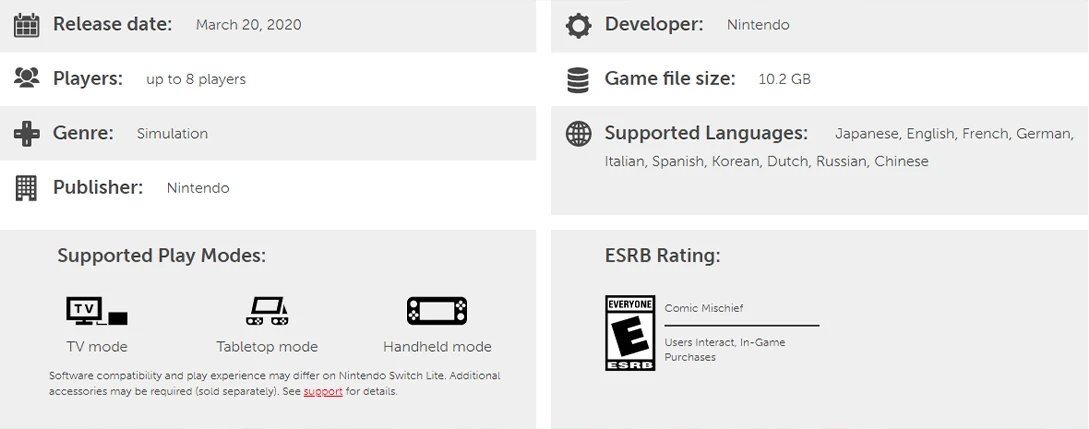1089x429 pixels.
Task: Click the calendar icon beside Release date
Action: [26, 25]
